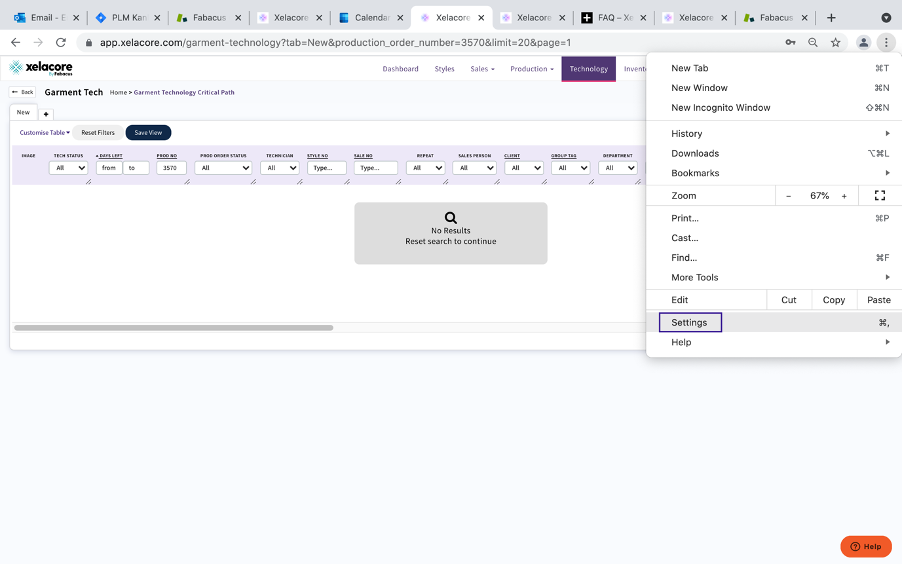Click the password key icon in address bar
This screenshot has height=564, width=902.
point(790,42)
